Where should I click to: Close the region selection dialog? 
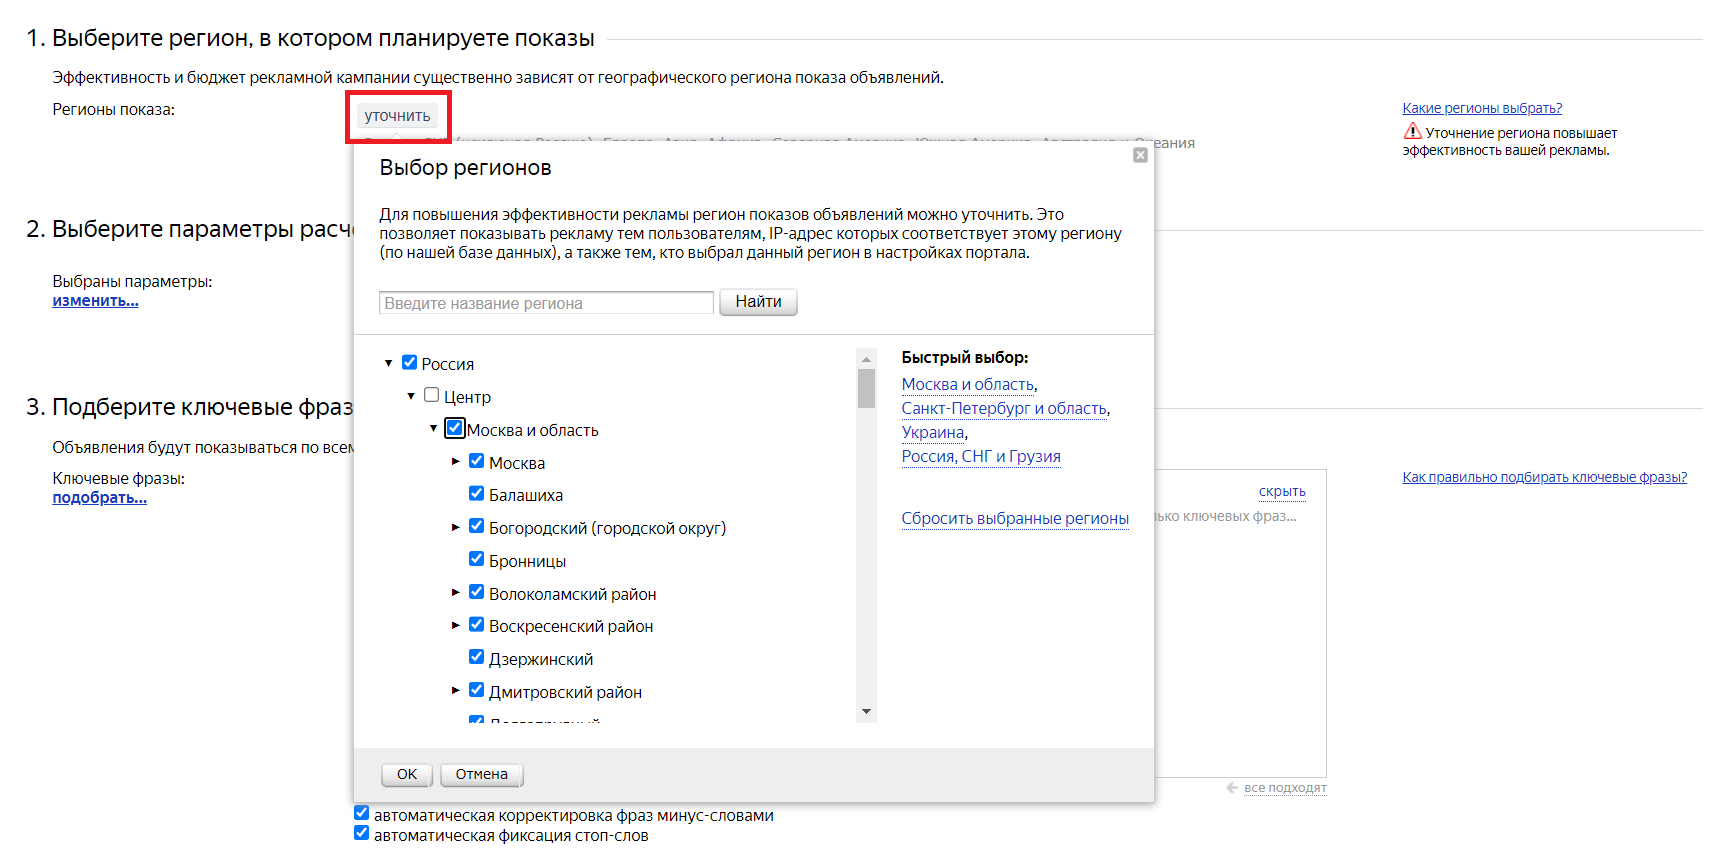pos(1140,155)
